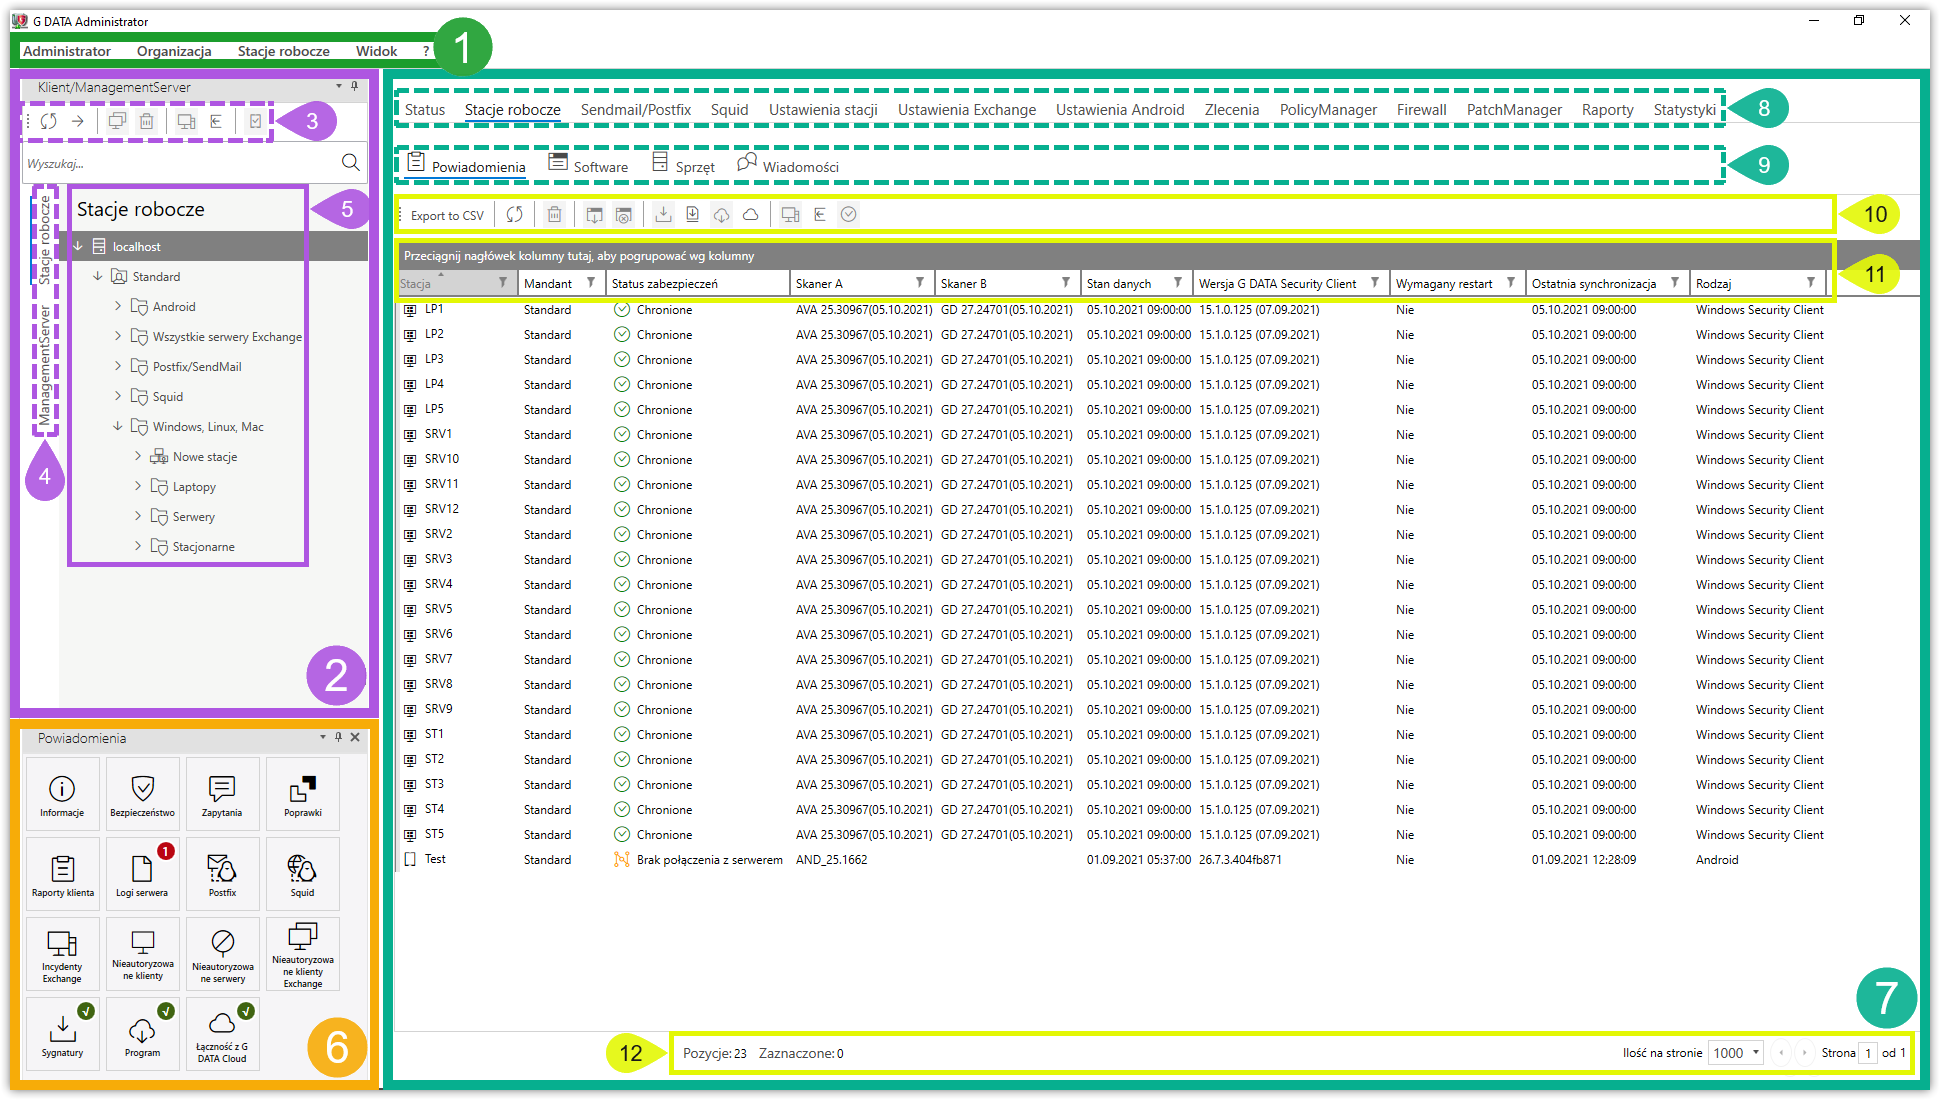Click the window with X icon in list toolbar
The image size is (1940, 1100).
coord(623,214)
